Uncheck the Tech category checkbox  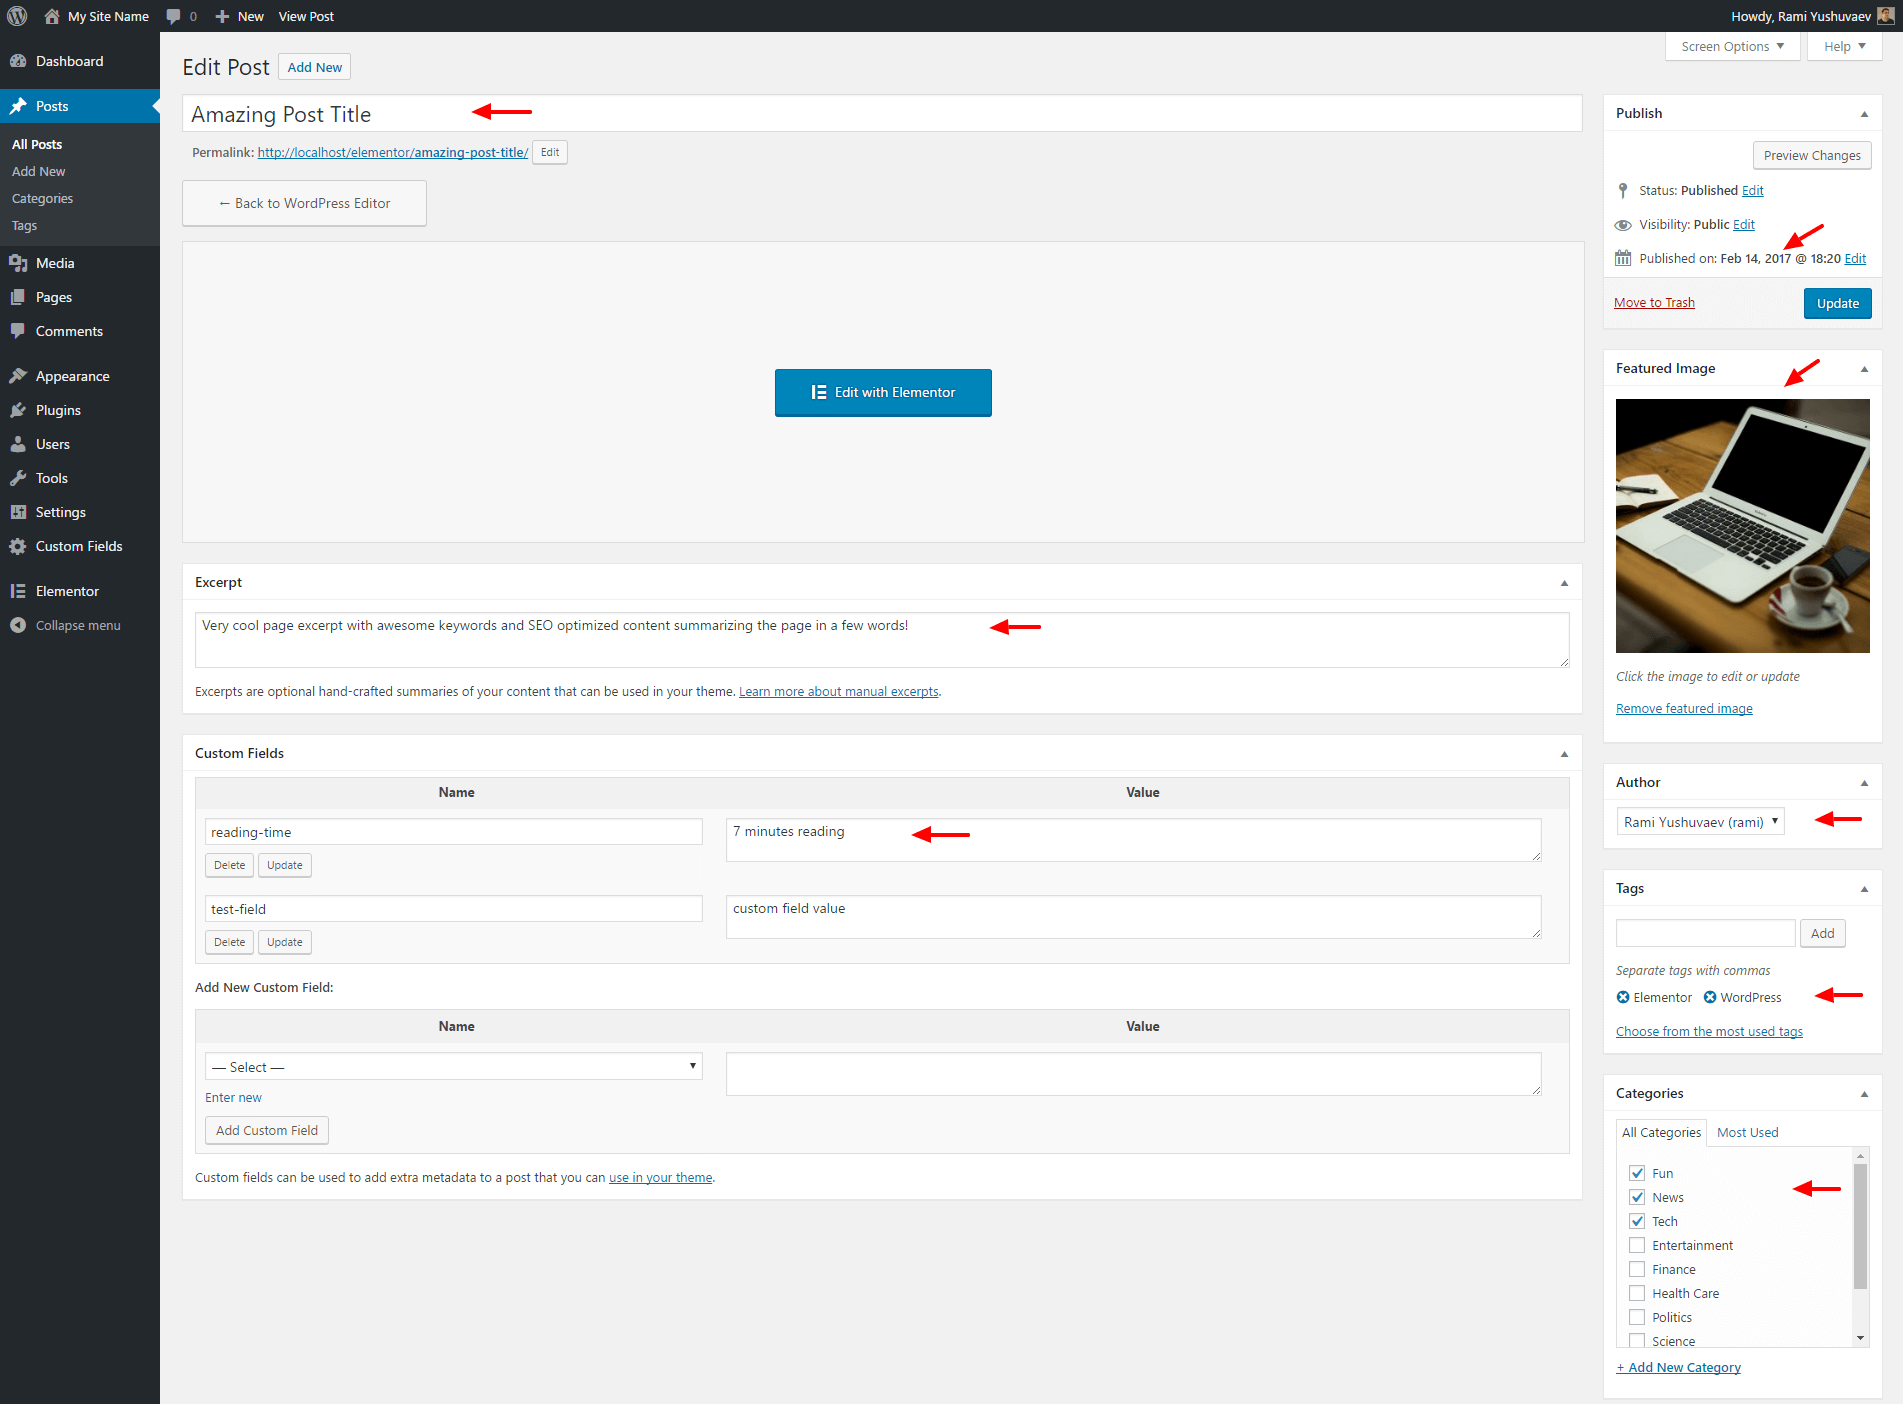pos(1637,1221)
